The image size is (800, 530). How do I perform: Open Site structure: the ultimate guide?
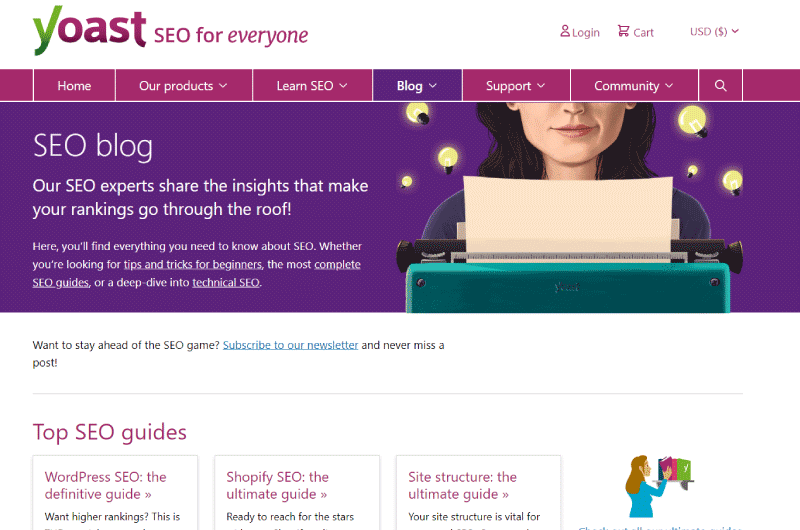[x=462, y=486]
